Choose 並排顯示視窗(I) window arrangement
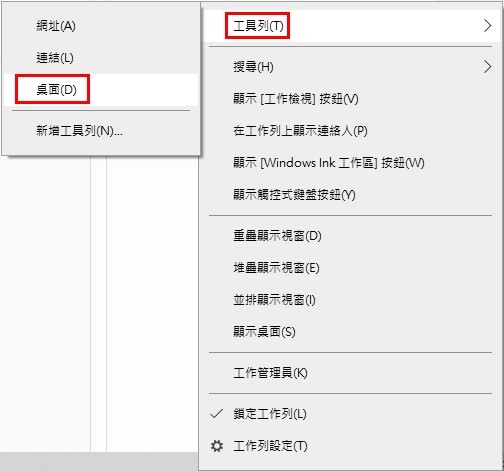This screenshot has height=471, width=504. click(351, 300)
